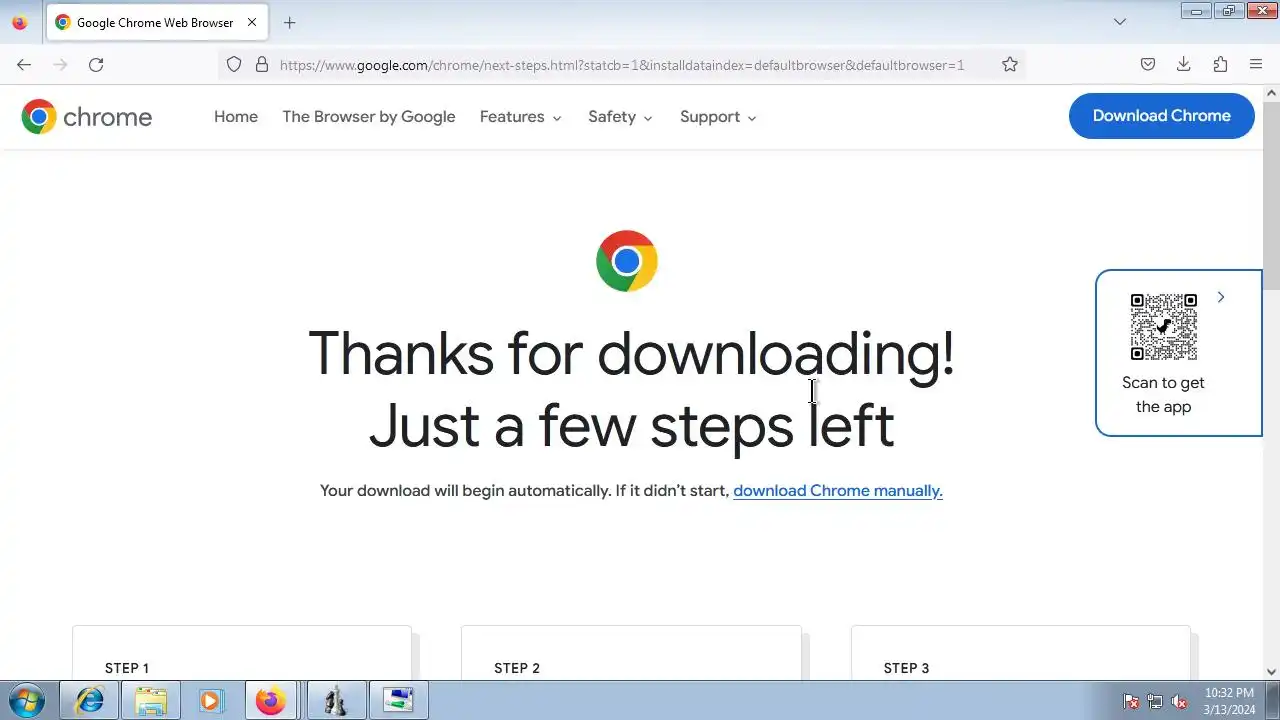Screen dimensions: 1280x720
Task: Open the list all tabs chevron
Action: coord(1120,22)
